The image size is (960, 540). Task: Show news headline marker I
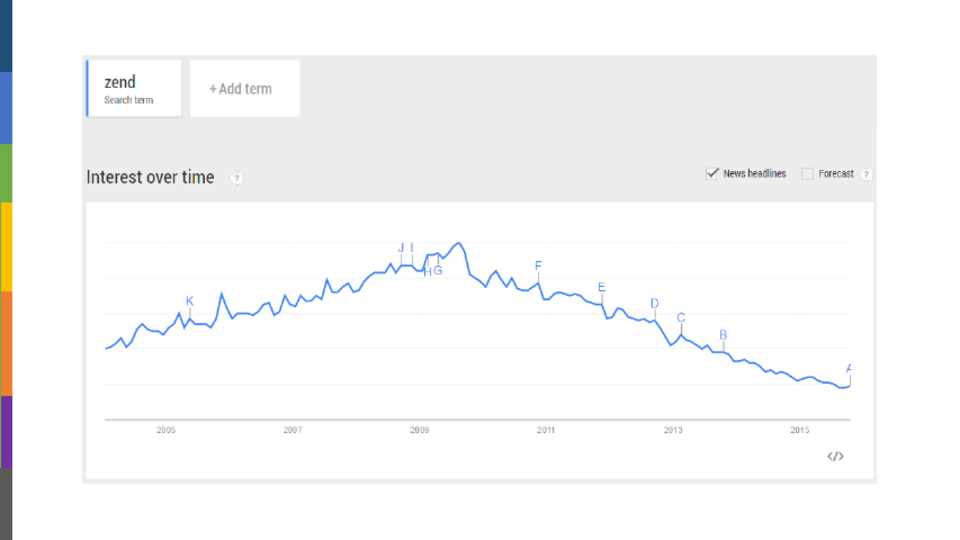tap(412, 248)
